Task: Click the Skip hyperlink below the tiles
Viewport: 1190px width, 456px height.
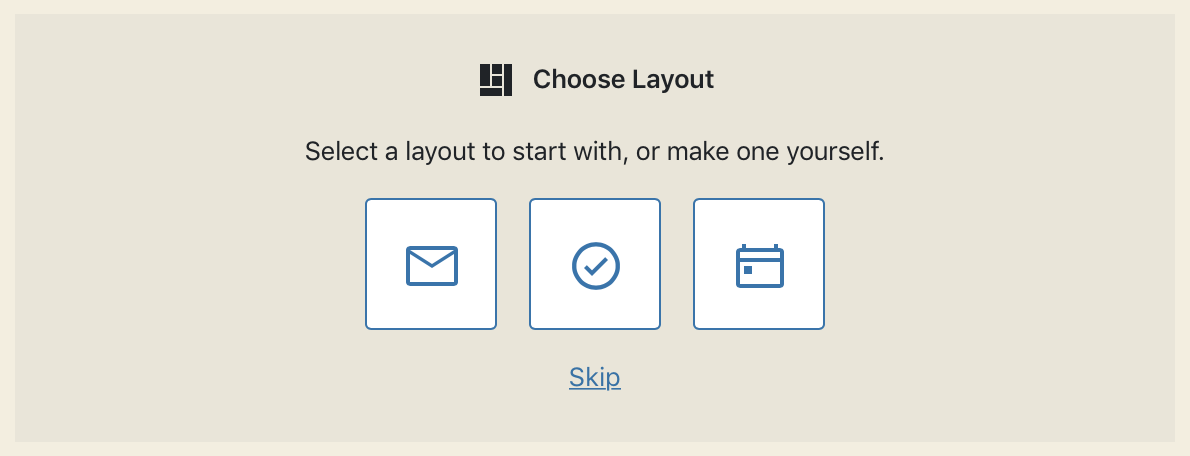Action: click(x=595, y=377)
